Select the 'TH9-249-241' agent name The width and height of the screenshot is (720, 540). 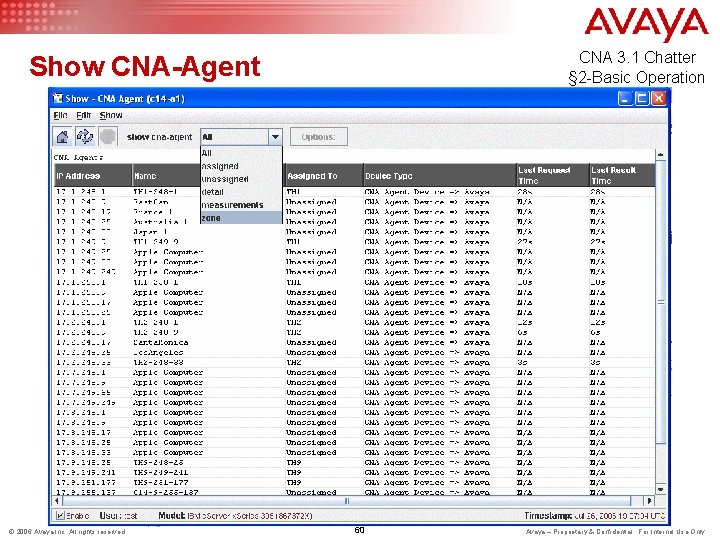coord(160,472)
